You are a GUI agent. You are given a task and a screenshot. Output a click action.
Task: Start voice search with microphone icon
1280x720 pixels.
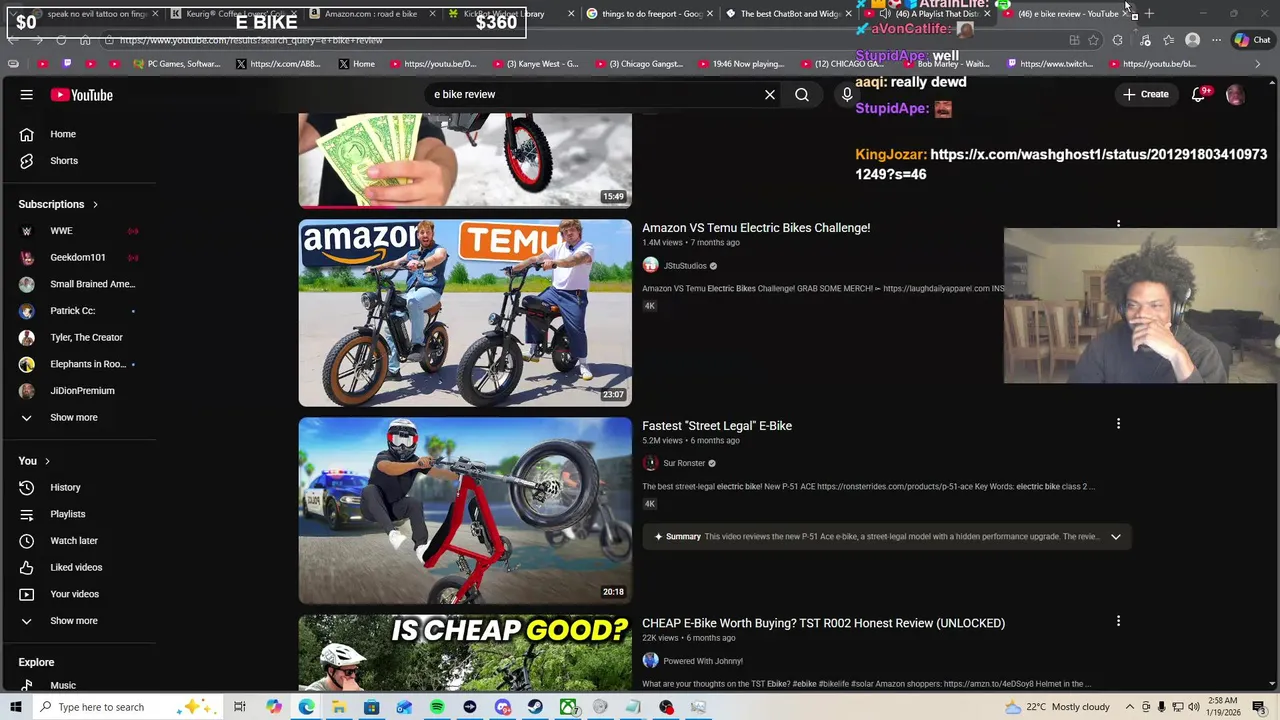click(847, 95)
